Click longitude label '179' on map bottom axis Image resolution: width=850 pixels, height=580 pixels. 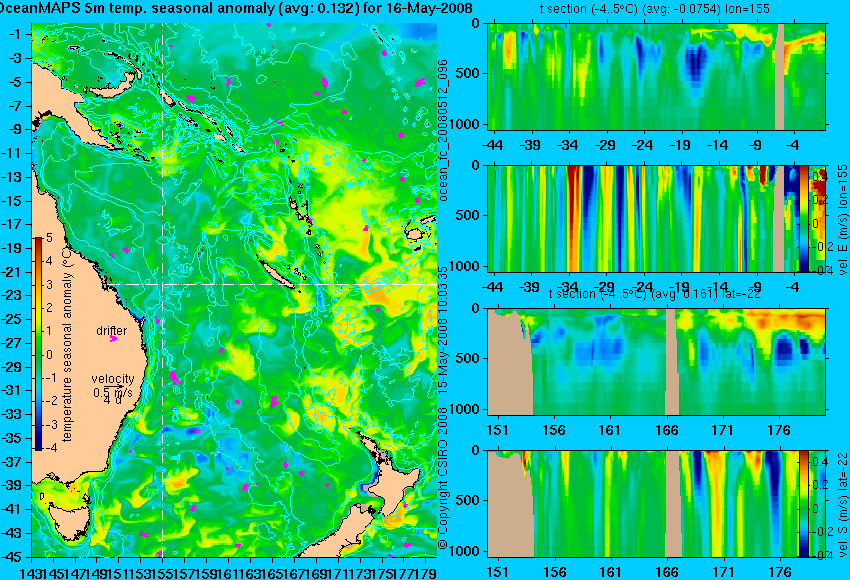426,572
